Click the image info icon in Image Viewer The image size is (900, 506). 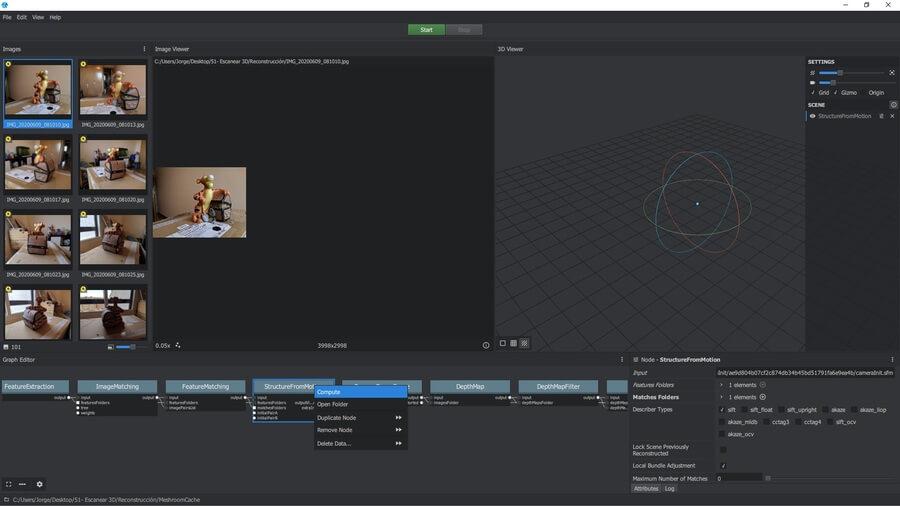486,345
